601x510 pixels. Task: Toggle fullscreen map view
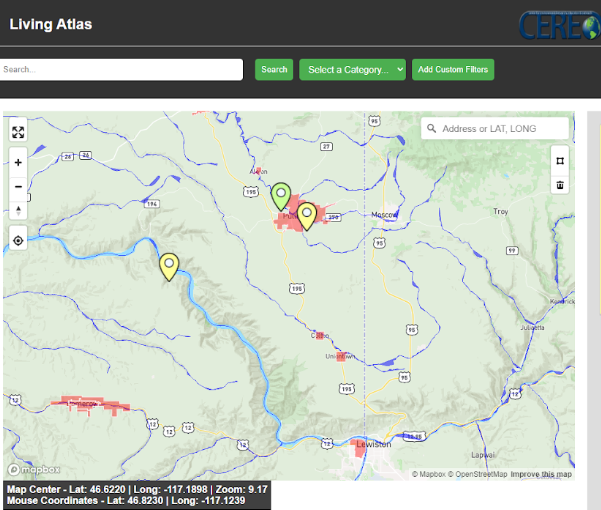coord(18,132)
